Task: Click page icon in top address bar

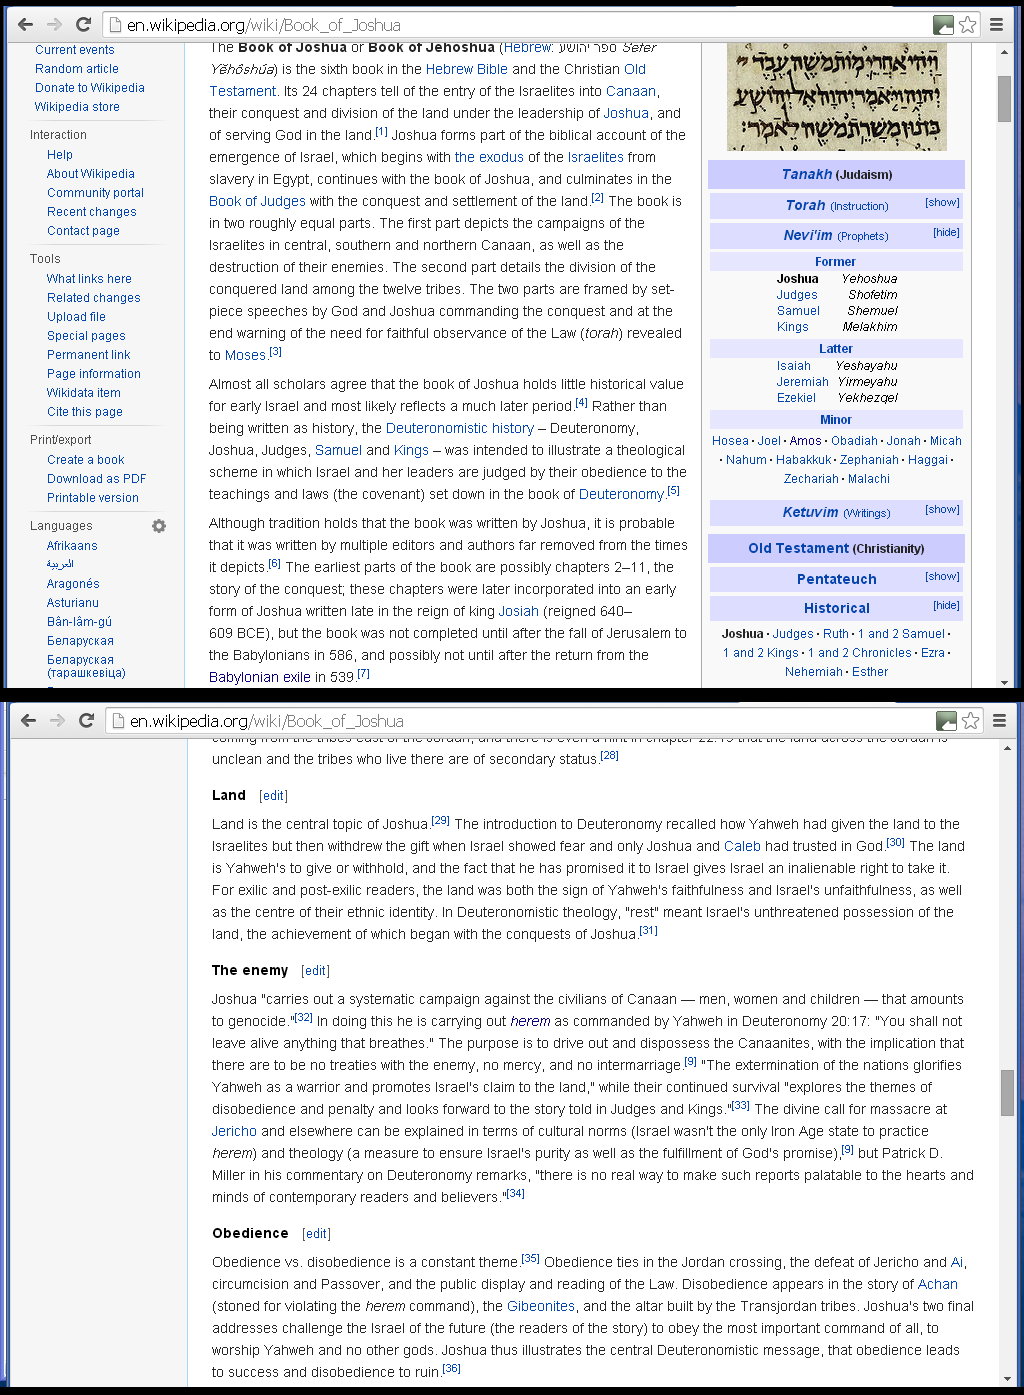Action: 115,25
